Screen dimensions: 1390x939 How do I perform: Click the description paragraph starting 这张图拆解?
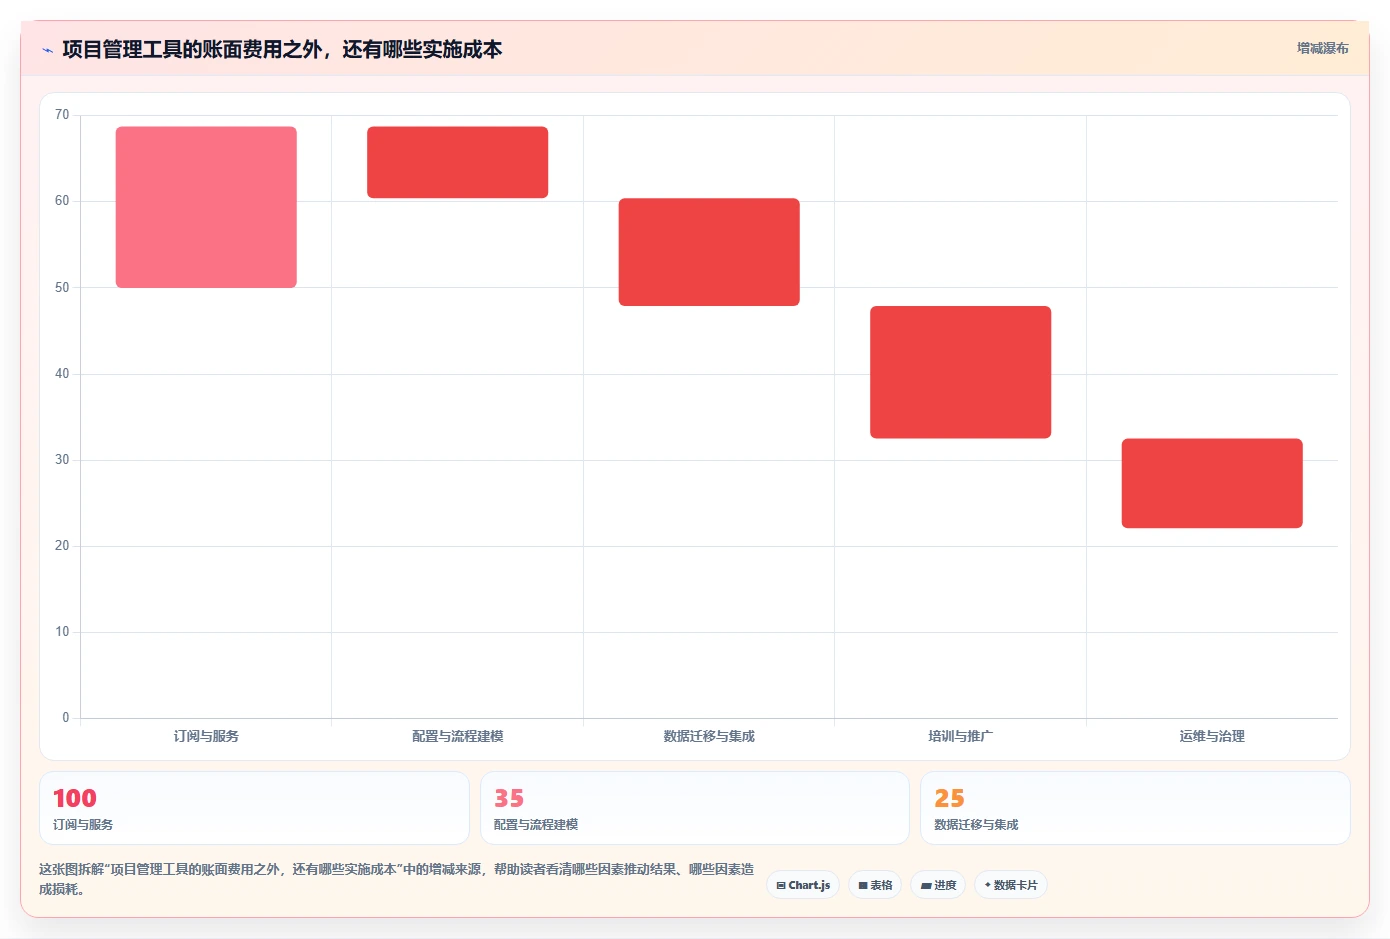[397, 879]
